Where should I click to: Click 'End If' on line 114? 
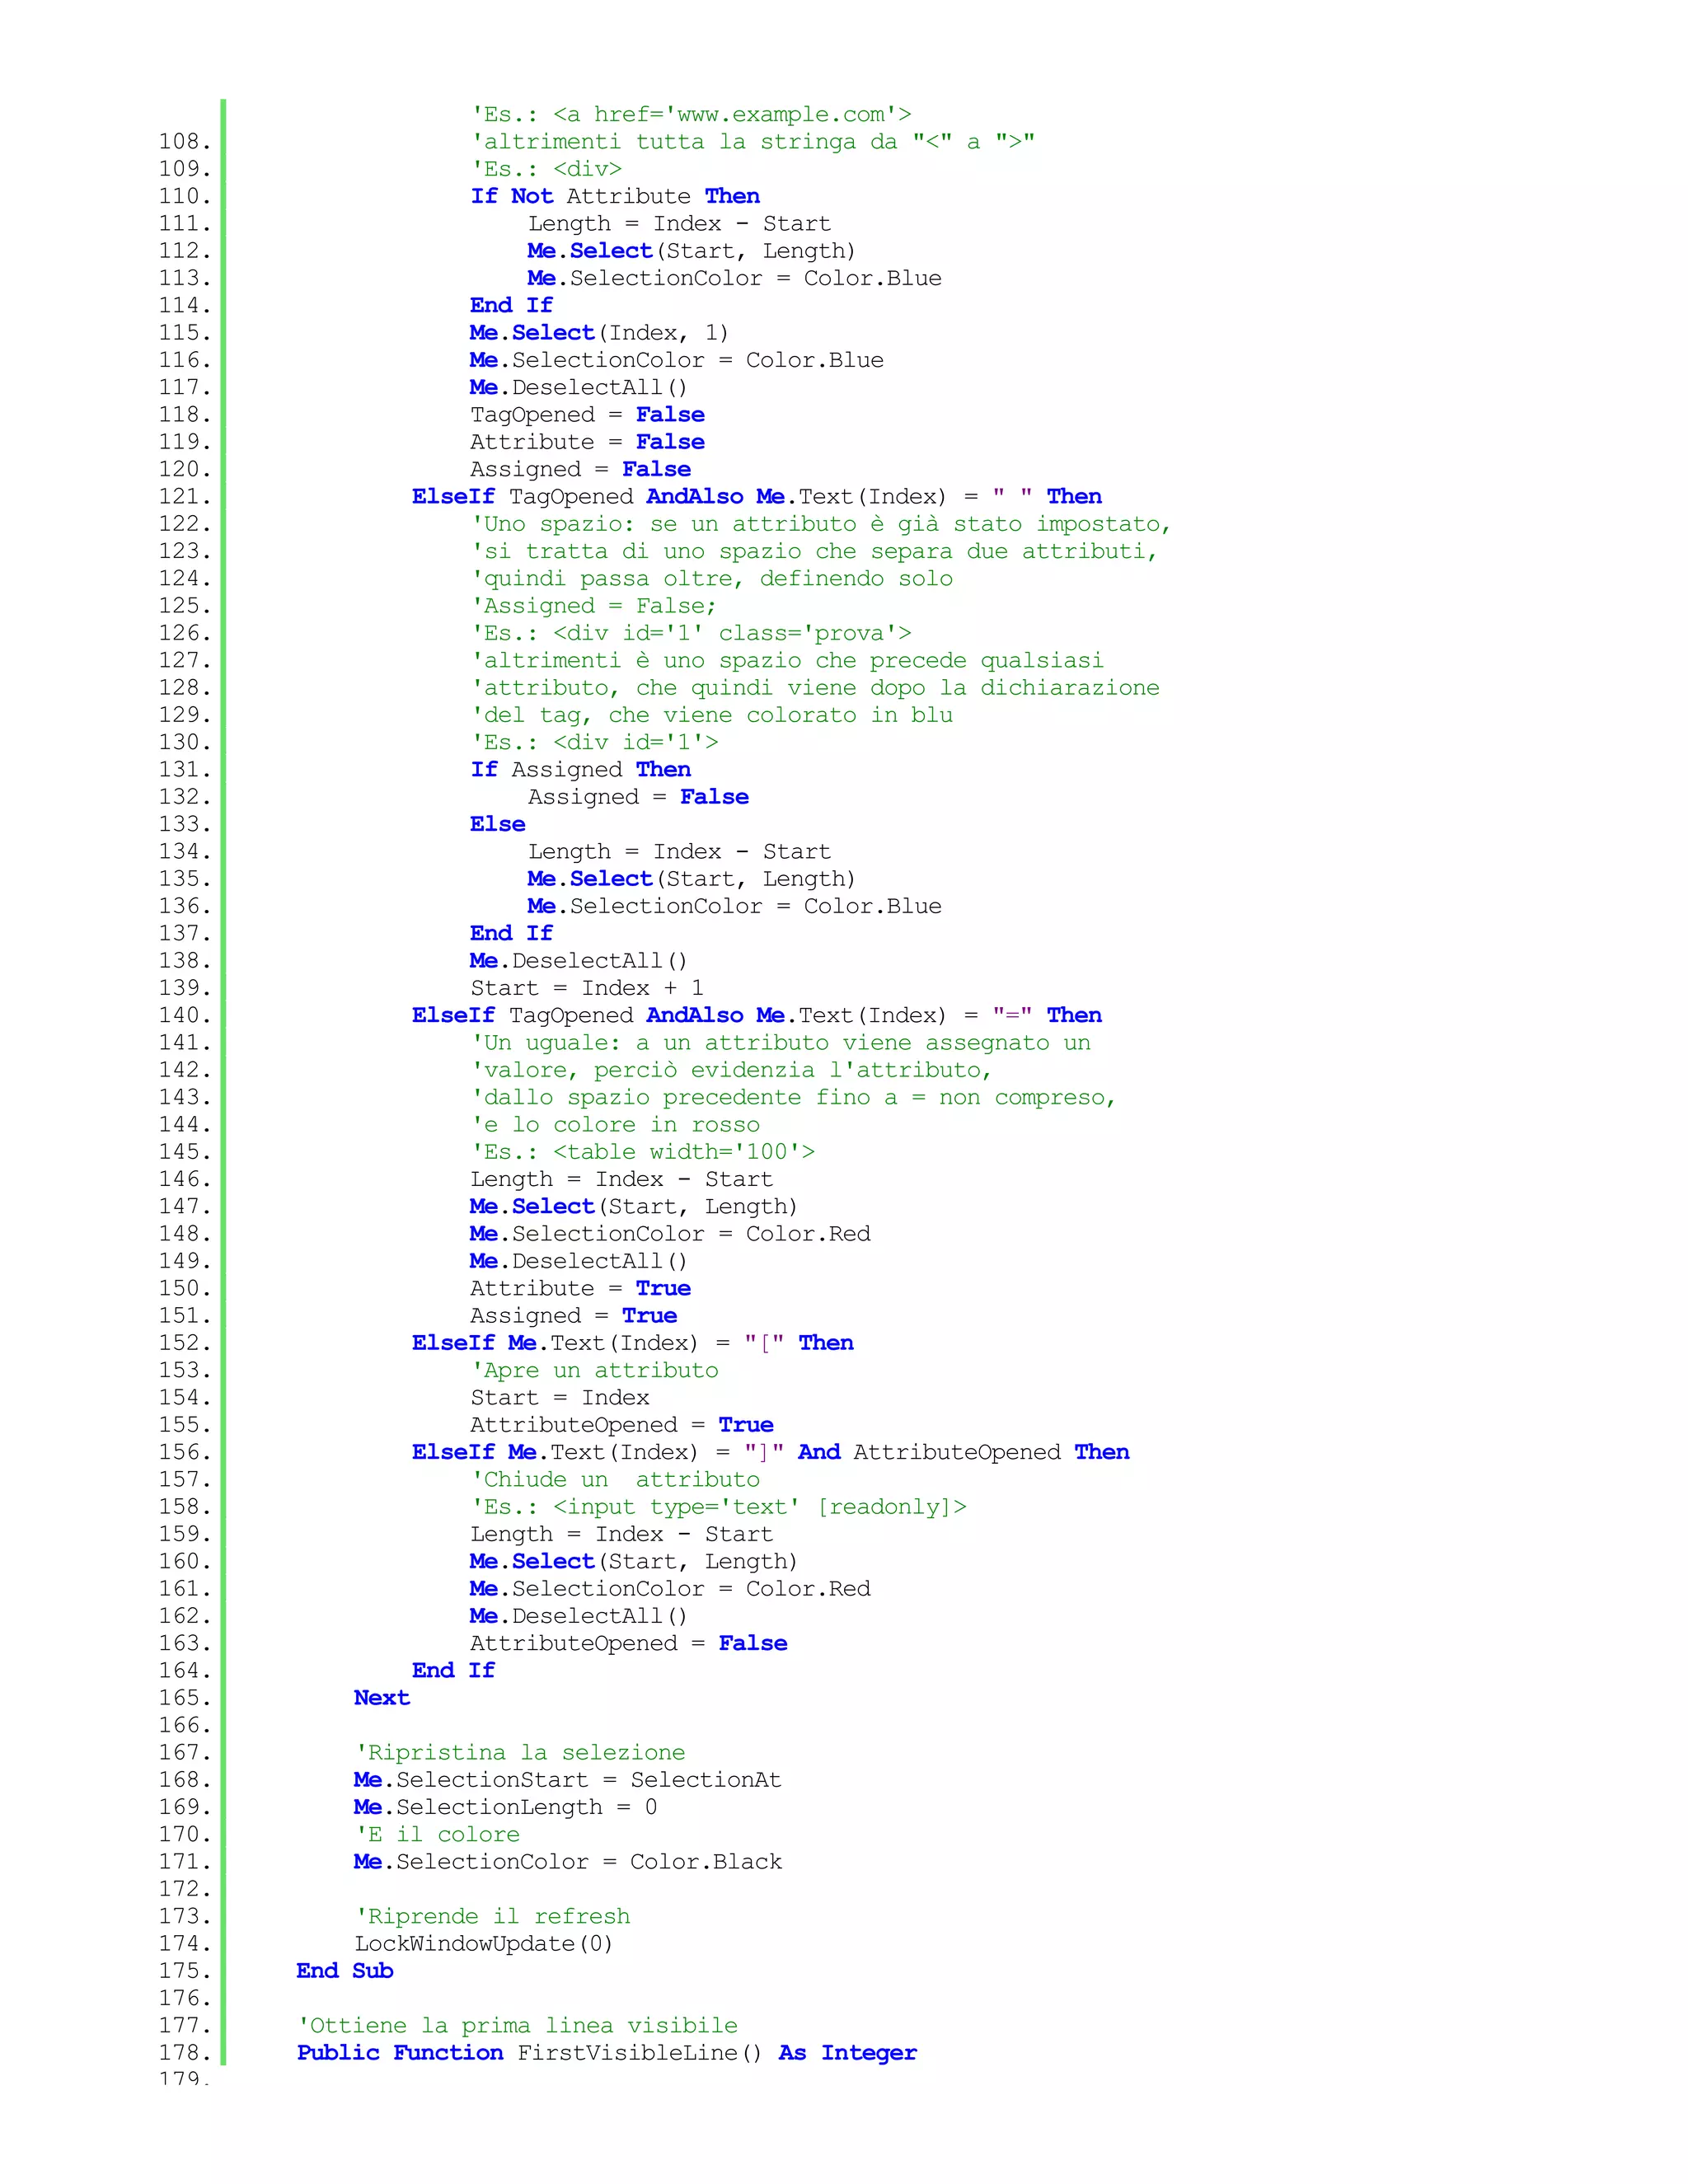click(x=511, y=306)
